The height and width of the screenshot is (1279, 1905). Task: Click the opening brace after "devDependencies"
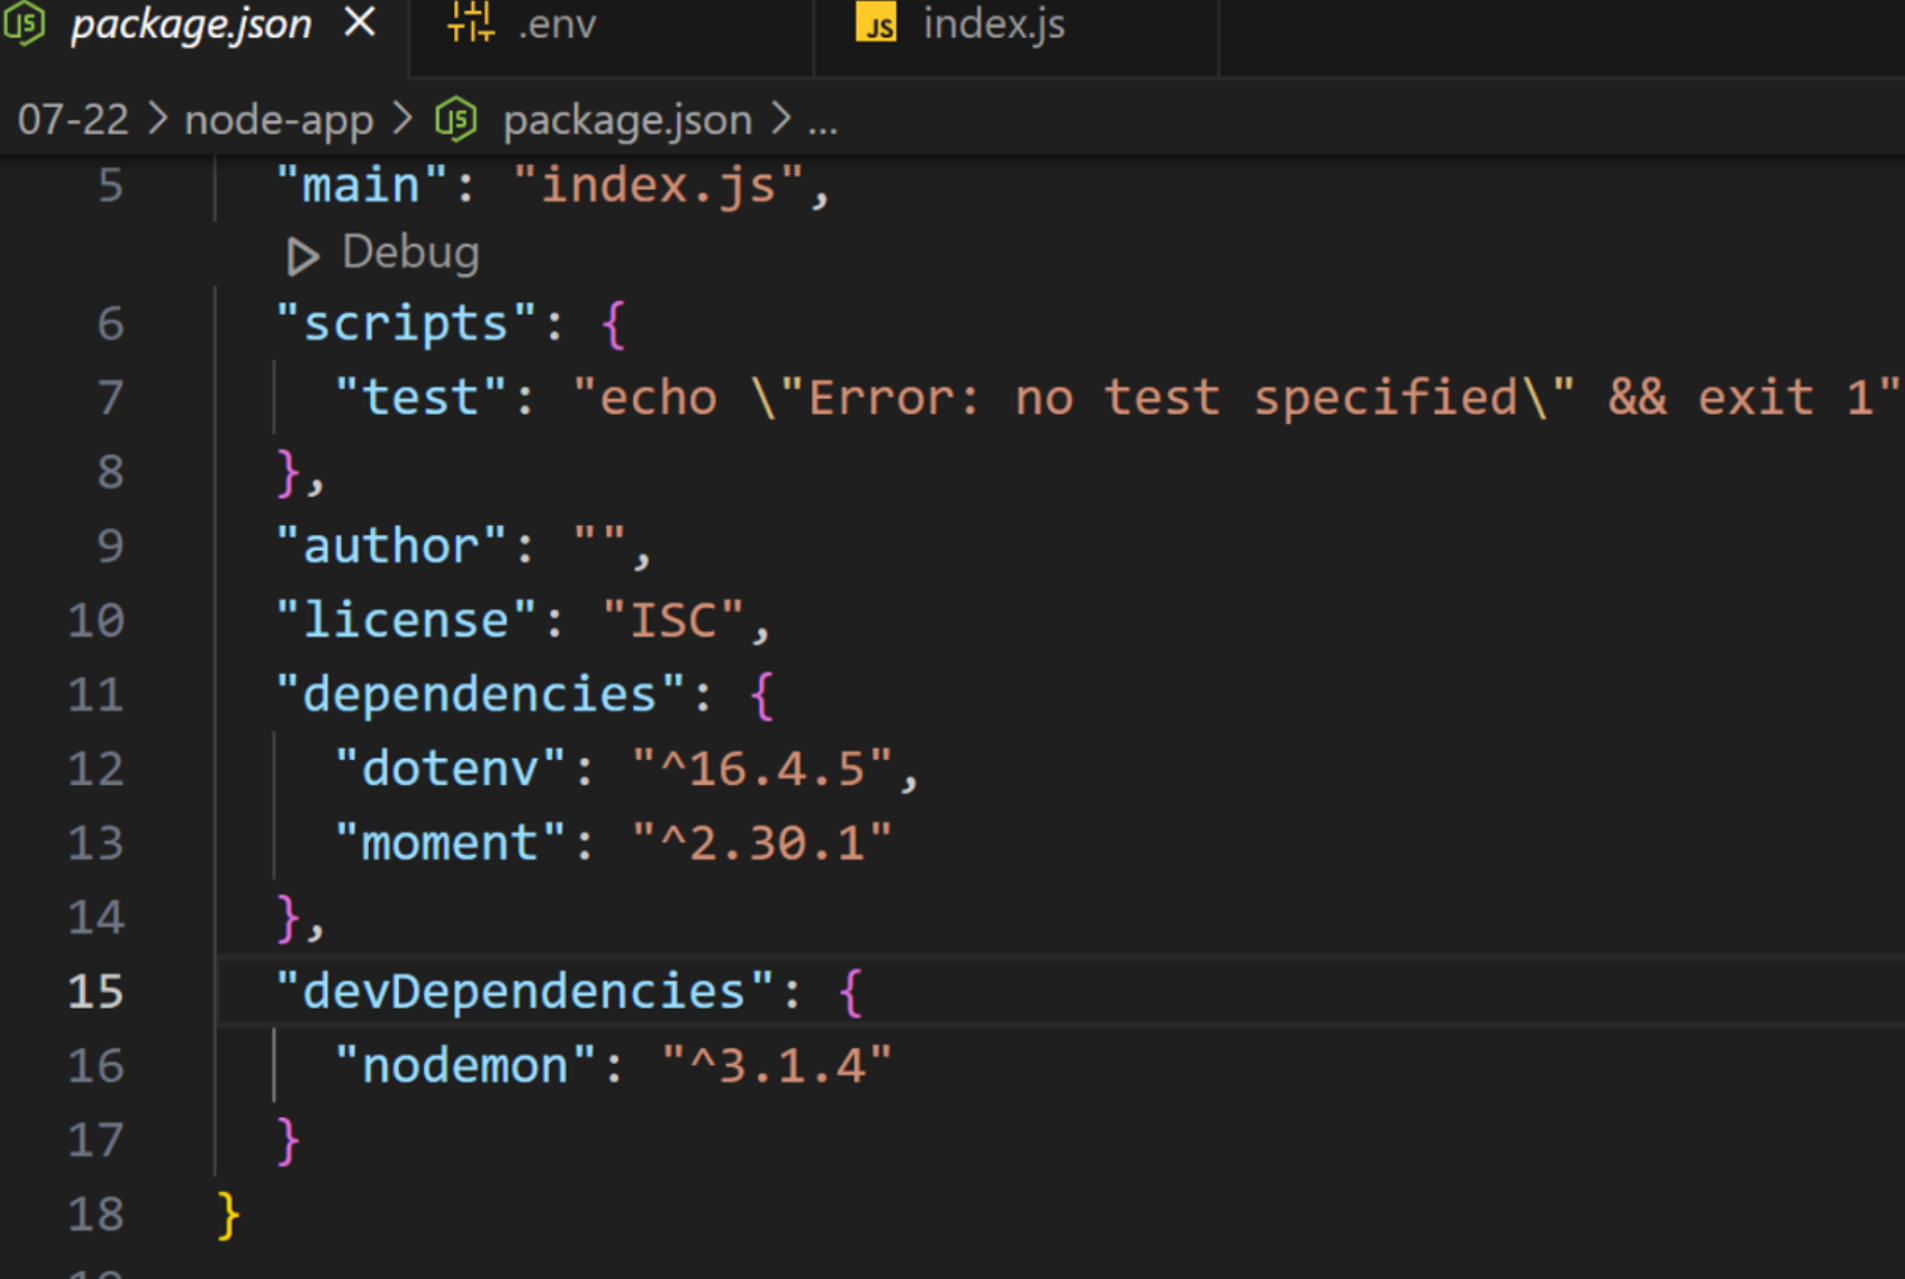tap(850, 993)
